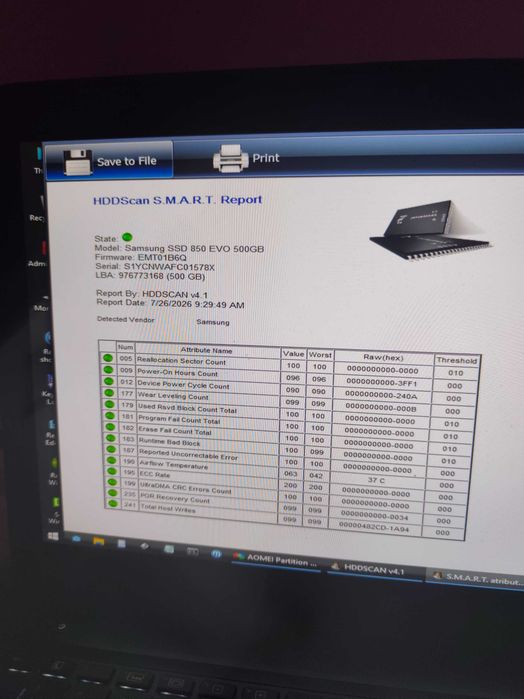
Task: Click green status dot for Erase Fail Count Total
Action: click(110, 427)
